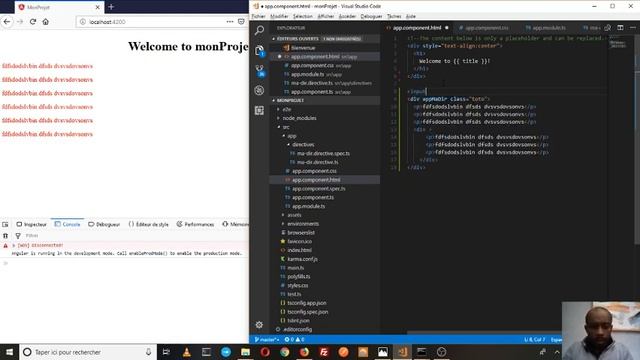Open Source Control view in activity bar
The width and height of the screenshot is (640, 360).
(x=259, y=70)
